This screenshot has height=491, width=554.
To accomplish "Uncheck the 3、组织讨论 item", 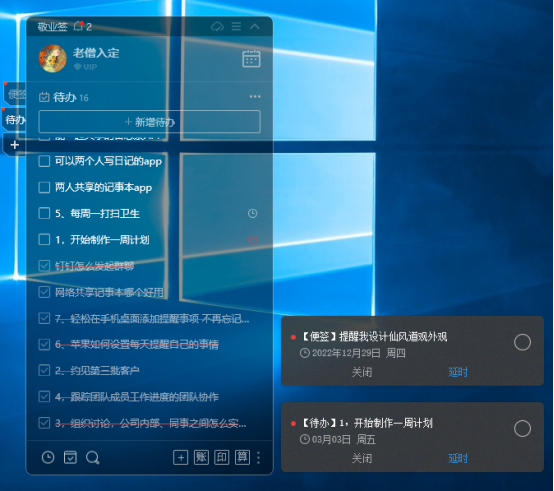I will (x=44, y=423).
